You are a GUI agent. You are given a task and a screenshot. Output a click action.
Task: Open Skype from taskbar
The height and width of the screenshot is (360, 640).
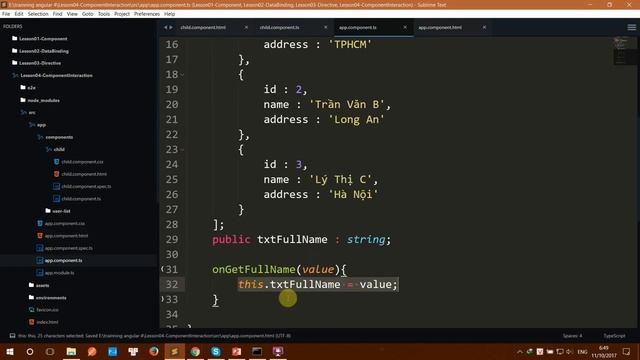coord(216,351)
